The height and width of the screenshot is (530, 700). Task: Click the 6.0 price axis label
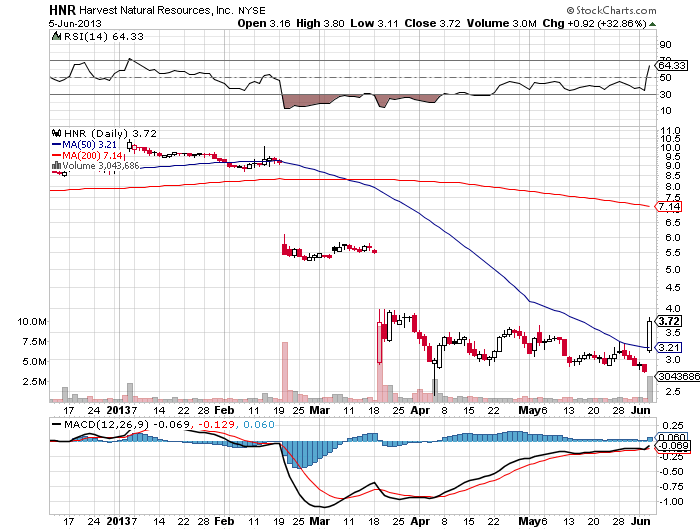673,238
